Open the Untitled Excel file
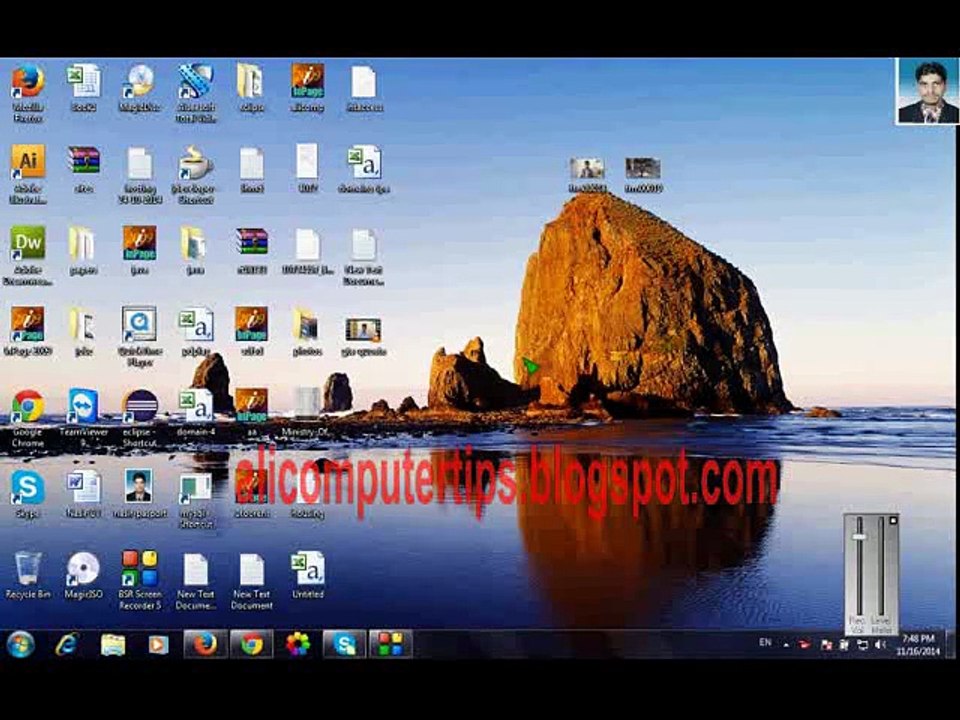The image size is (960, 720). tap(307, 576)
